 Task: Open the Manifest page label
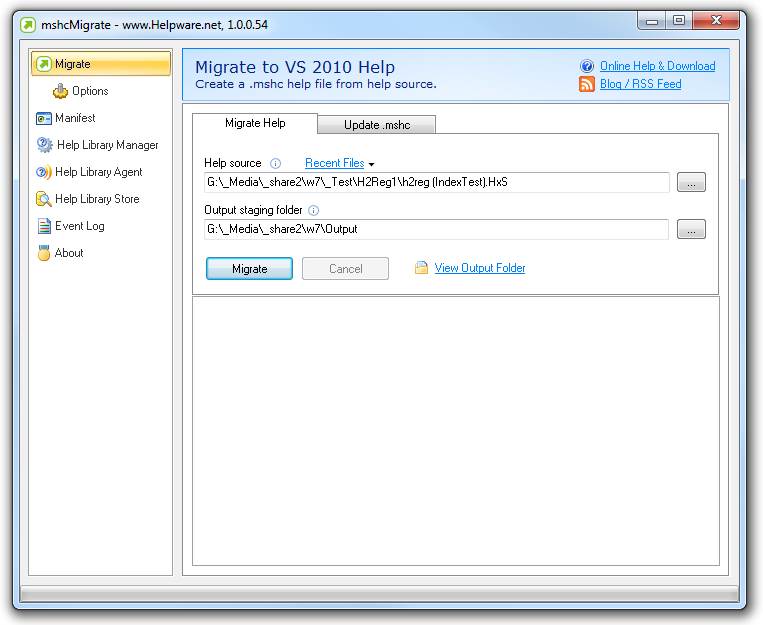pyautogui.click(x=75, y=118)
